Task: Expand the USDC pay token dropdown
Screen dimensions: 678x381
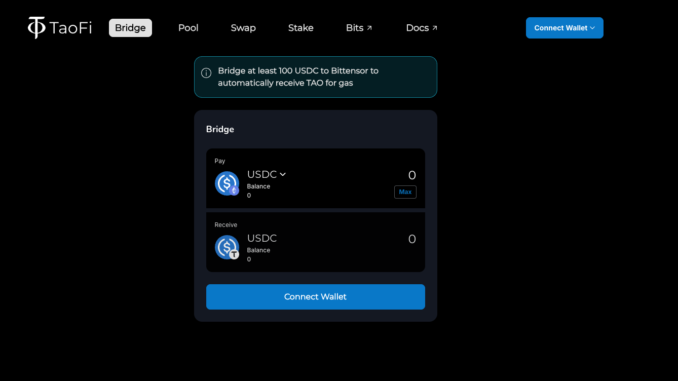Action: 266,174
